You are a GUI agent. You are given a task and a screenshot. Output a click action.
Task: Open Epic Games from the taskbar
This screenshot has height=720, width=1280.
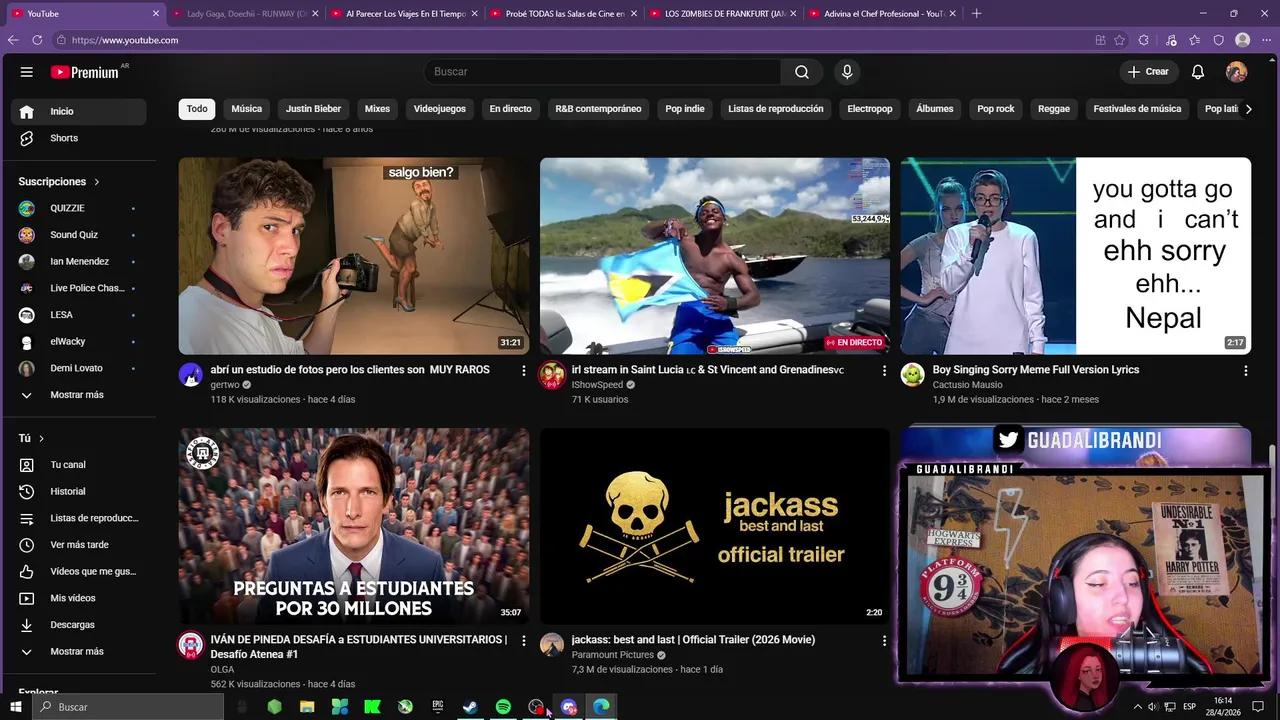[438, 707]
